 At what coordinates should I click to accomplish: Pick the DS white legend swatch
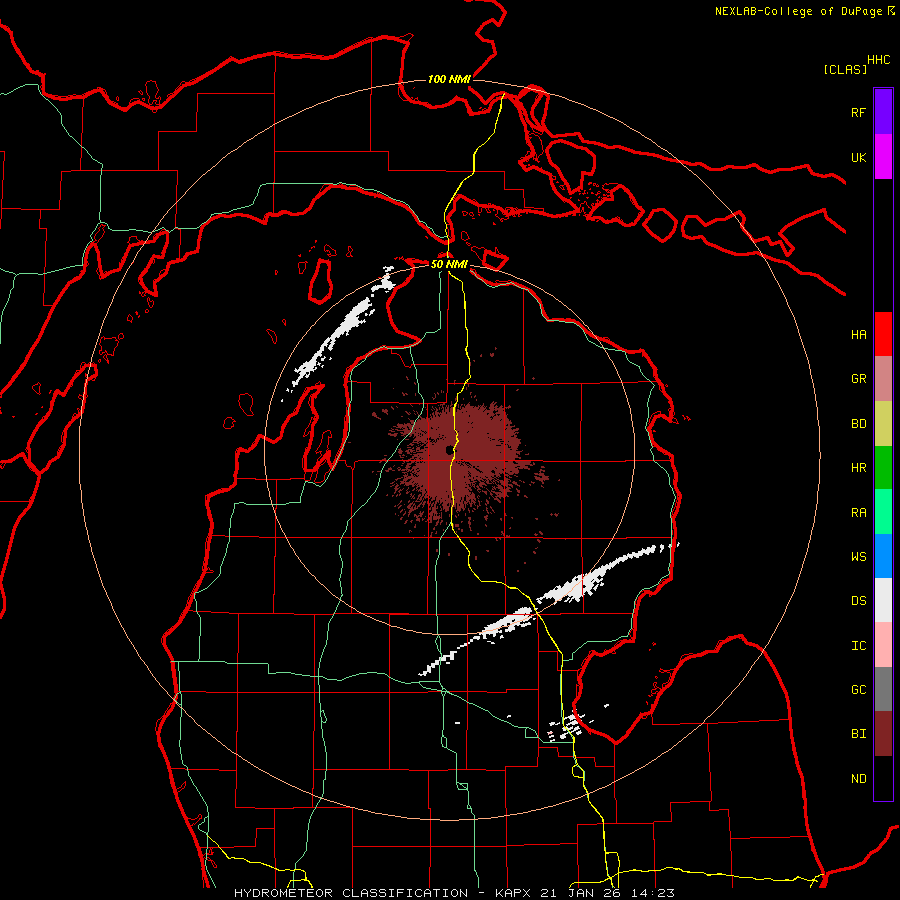883,600
